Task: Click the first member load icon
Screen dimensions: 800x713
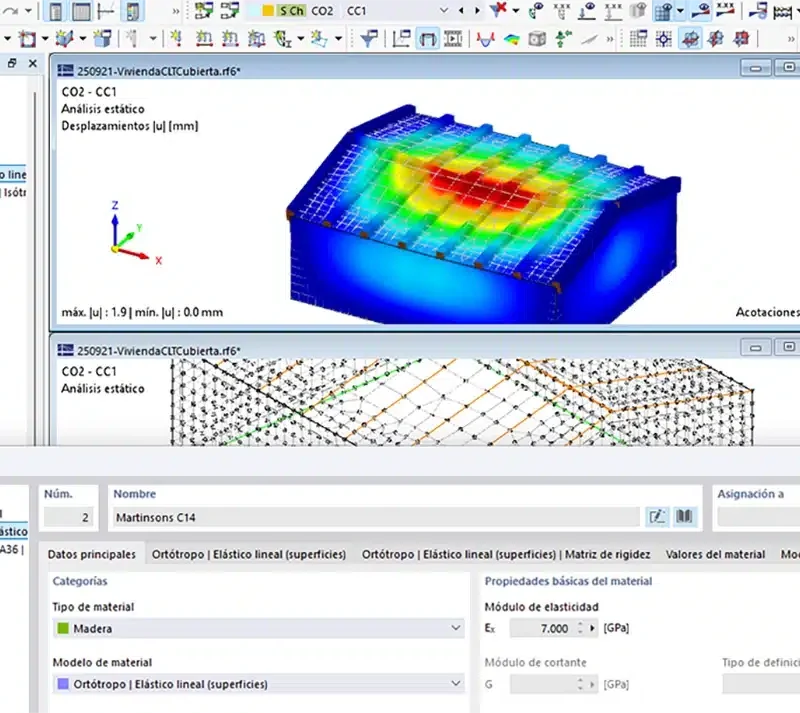Action: tap(204, 39)
